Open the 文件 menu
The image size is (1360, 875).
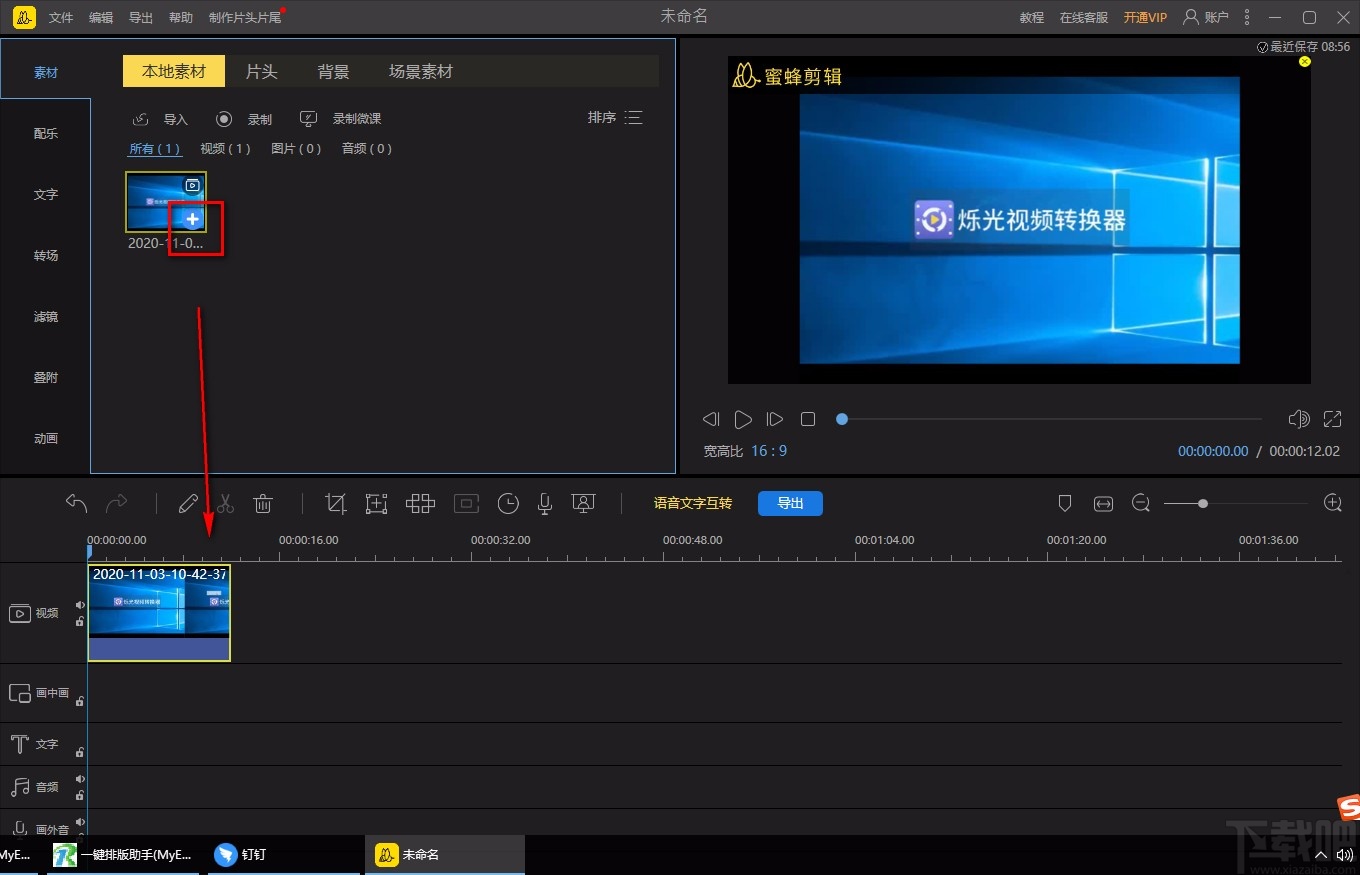pyautogui.click(x=61, y=18)
